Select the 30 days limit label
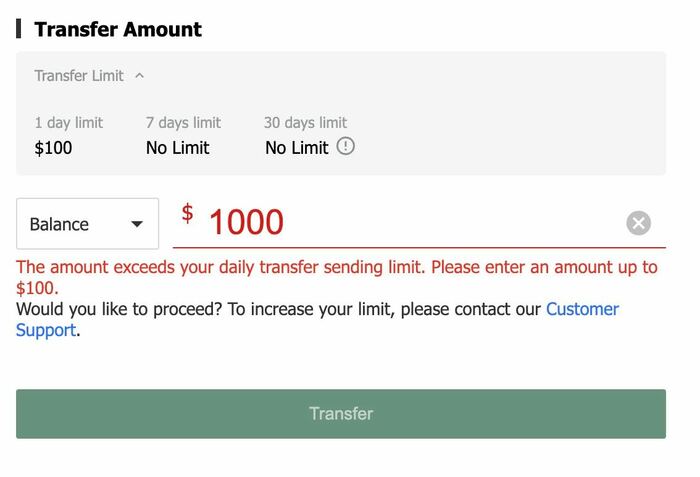 coord(305,123)
